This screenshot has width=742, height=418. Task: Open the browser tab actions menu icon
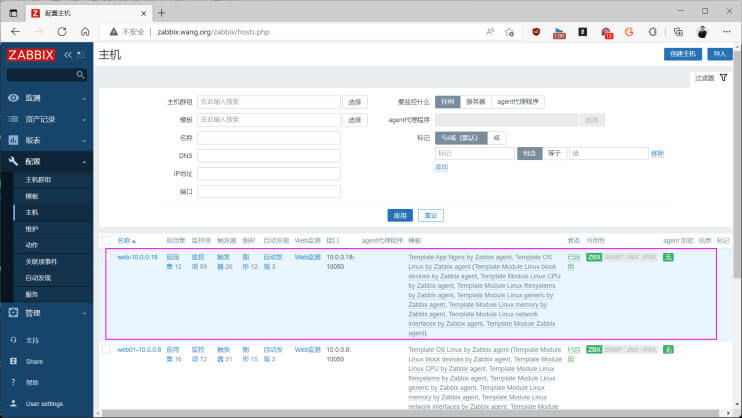tap(13, 13)
